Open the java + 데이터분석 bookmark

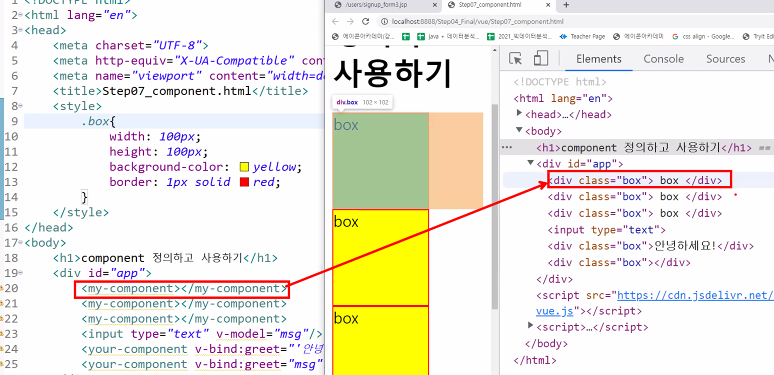pos(448,37)
